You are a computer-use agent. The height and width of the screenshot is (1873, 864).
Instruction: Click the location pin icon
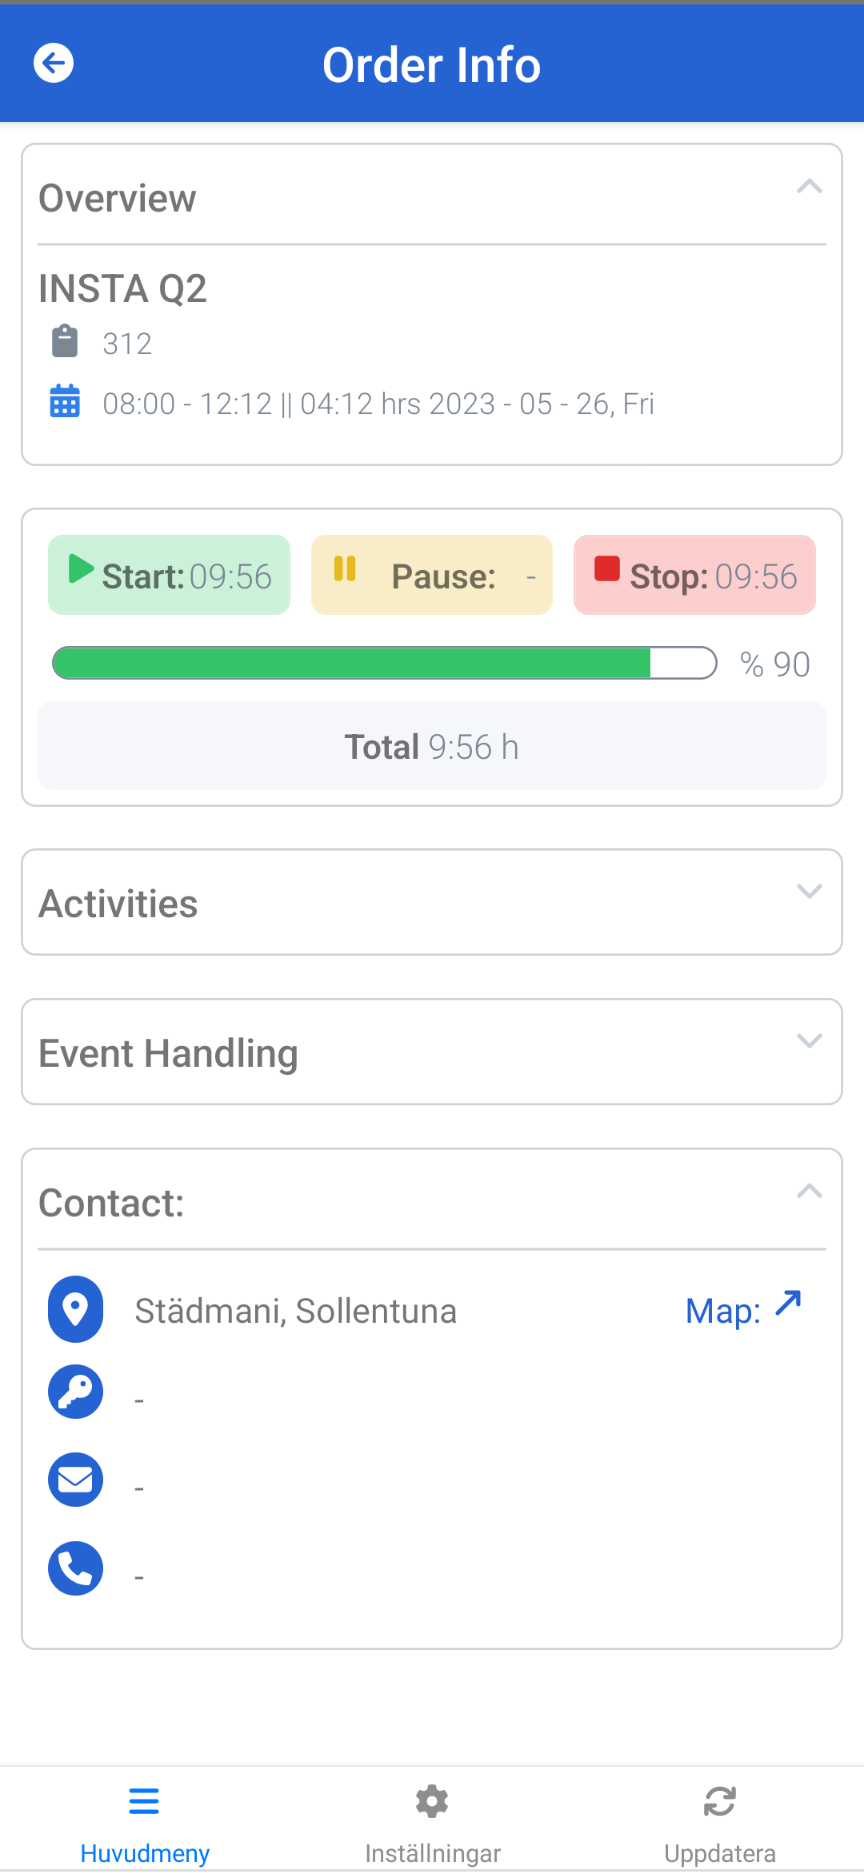[x=76, y=1309]
